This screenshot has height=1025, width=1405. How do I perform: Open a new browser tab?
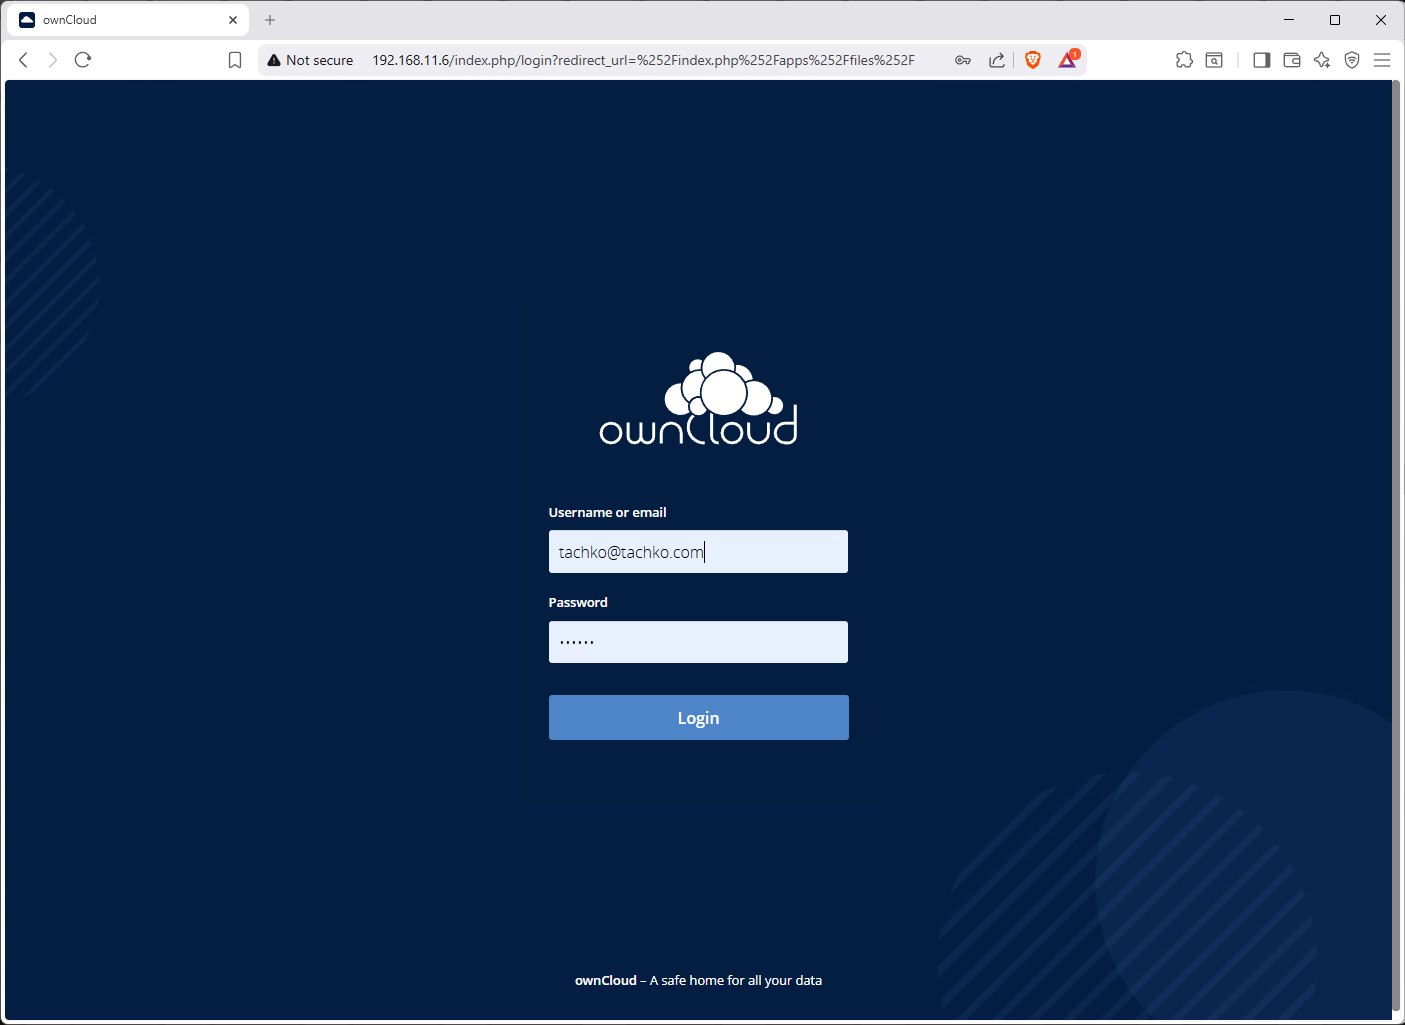coord(270,20)
